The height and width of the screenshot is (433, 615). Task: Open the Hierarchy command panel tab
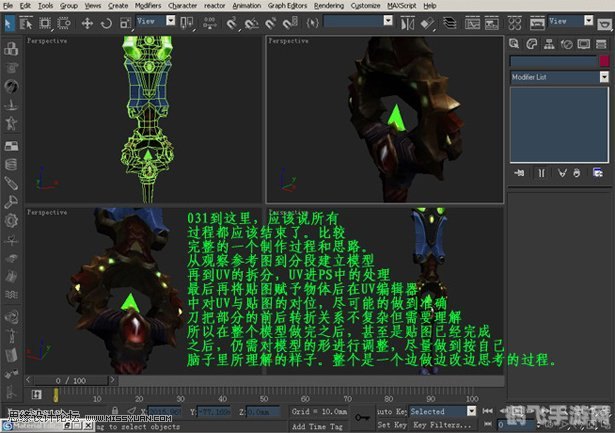548,42
